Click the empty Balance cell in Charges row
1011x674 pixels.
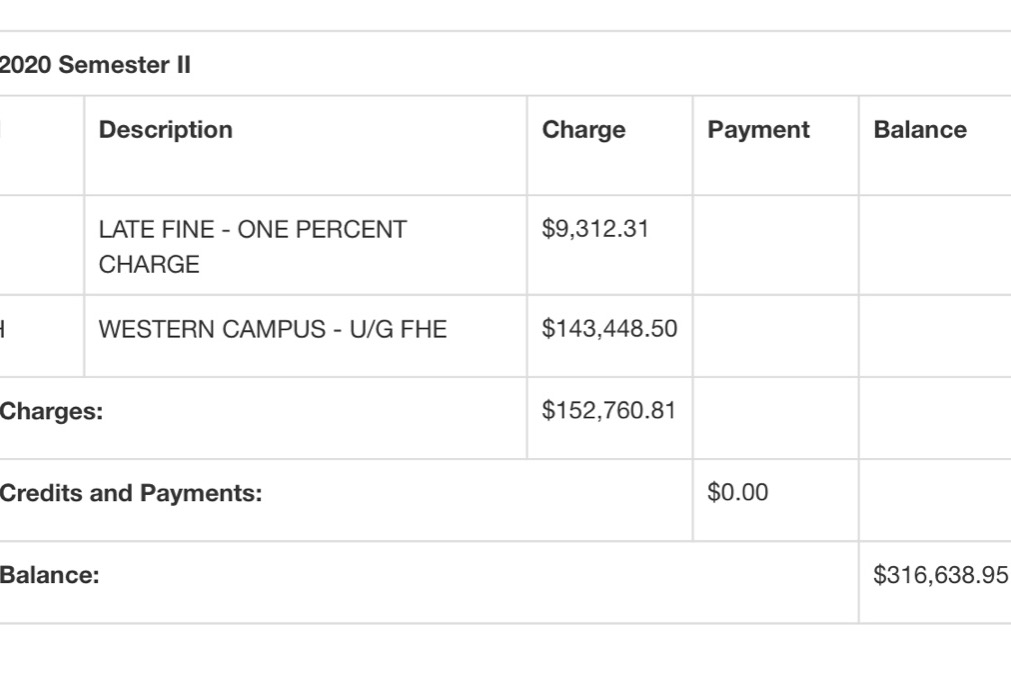click(x=935, y=418)
